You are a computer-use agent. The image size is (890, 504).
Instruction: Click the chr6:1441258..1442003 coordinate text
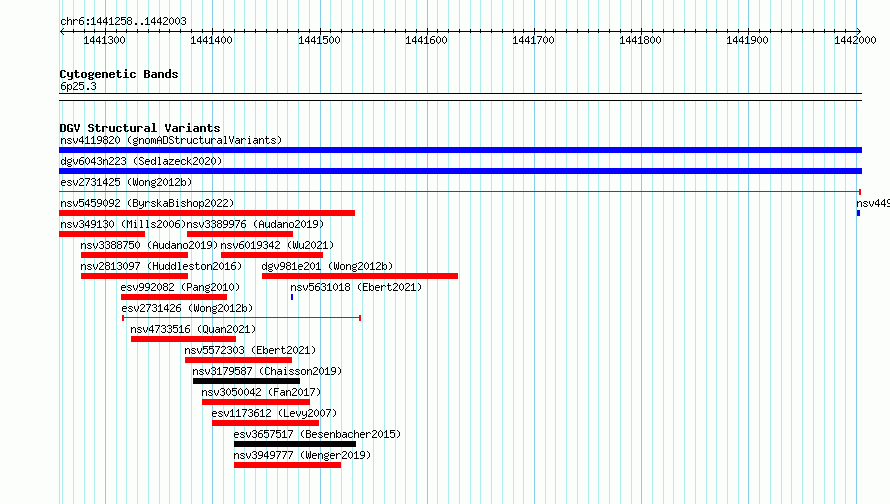tap(123, 21)
